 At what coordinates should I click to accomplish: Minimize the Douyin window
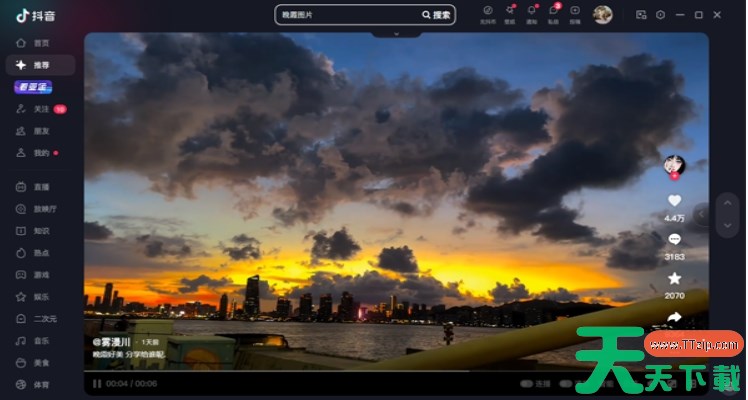[680, 15]
